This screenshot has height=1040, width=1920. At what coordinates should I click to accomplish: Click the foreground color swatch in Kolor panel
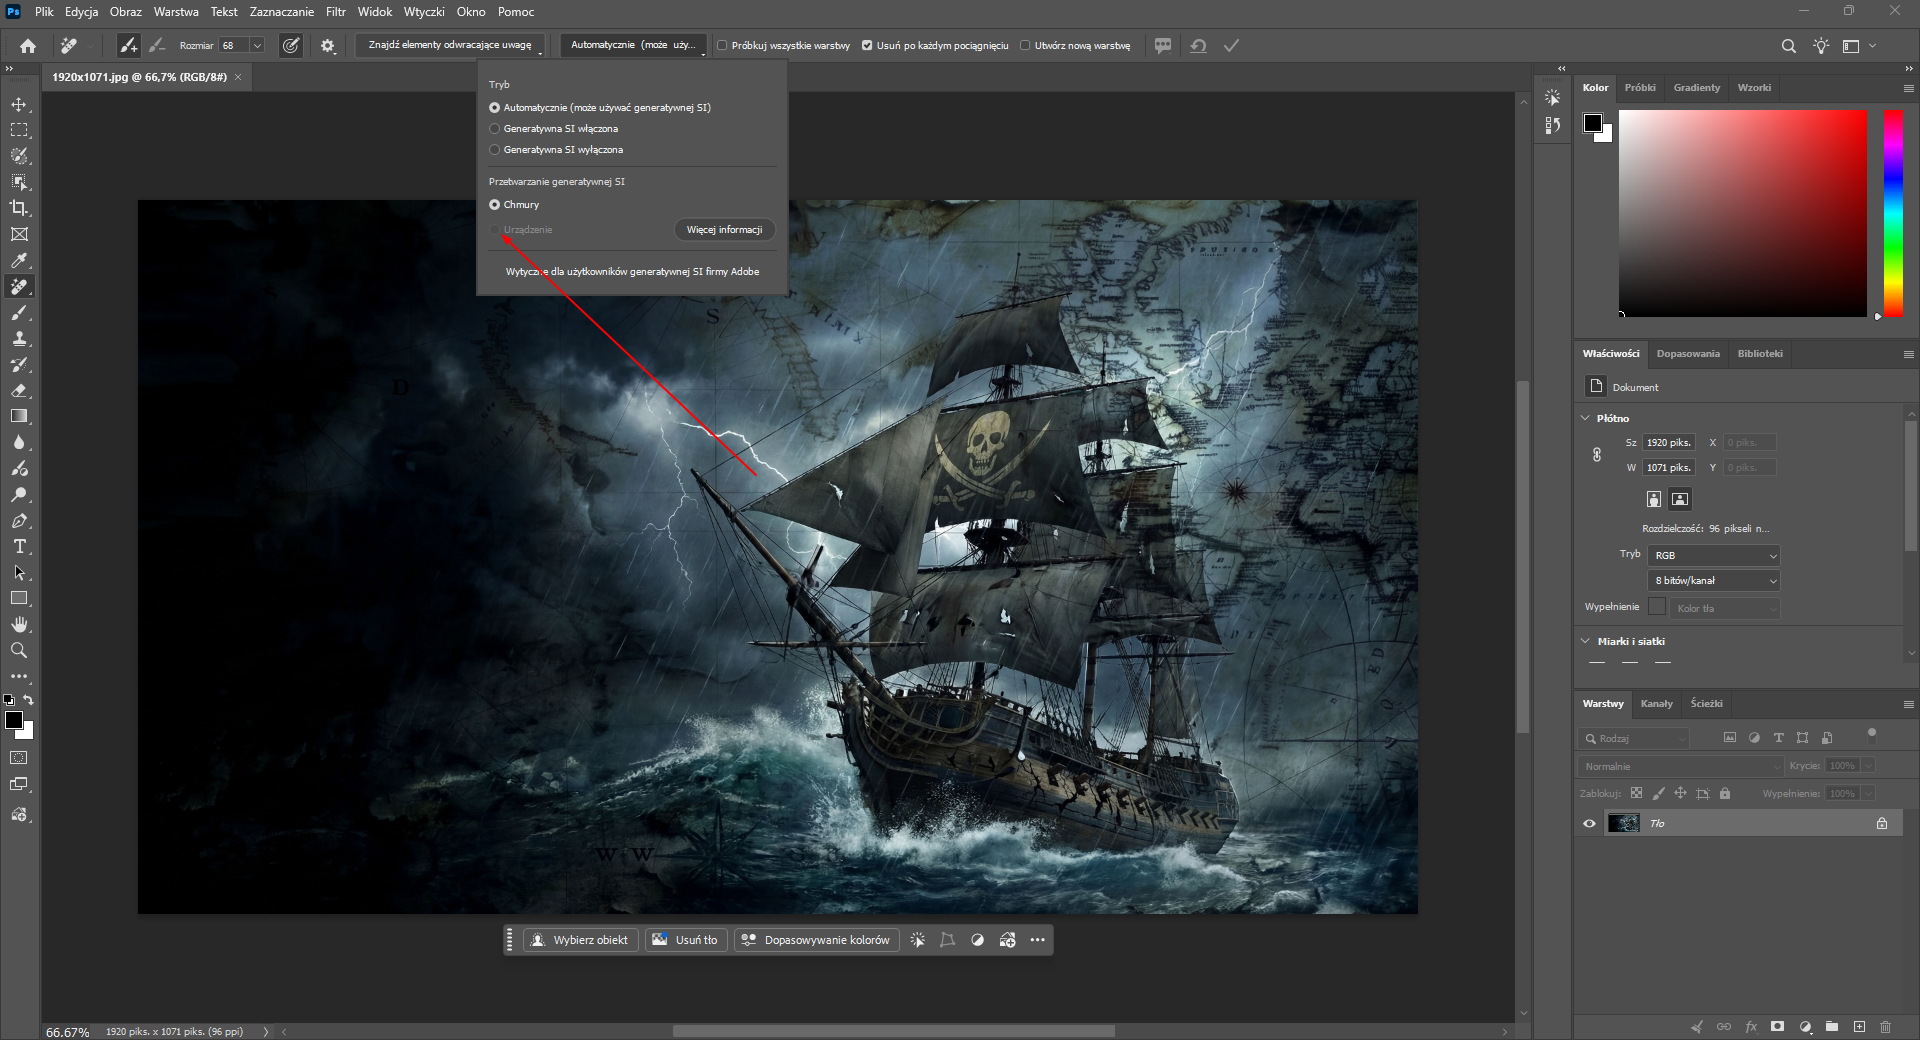[x=1593, y=123]
